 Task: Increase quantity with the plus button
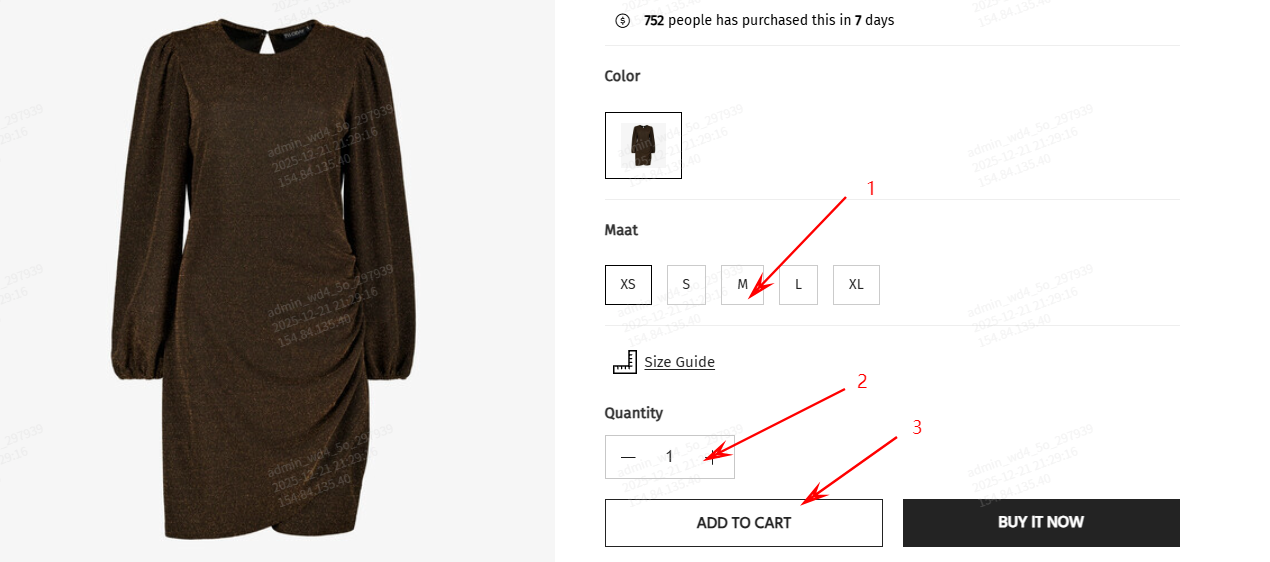point(712,457)
